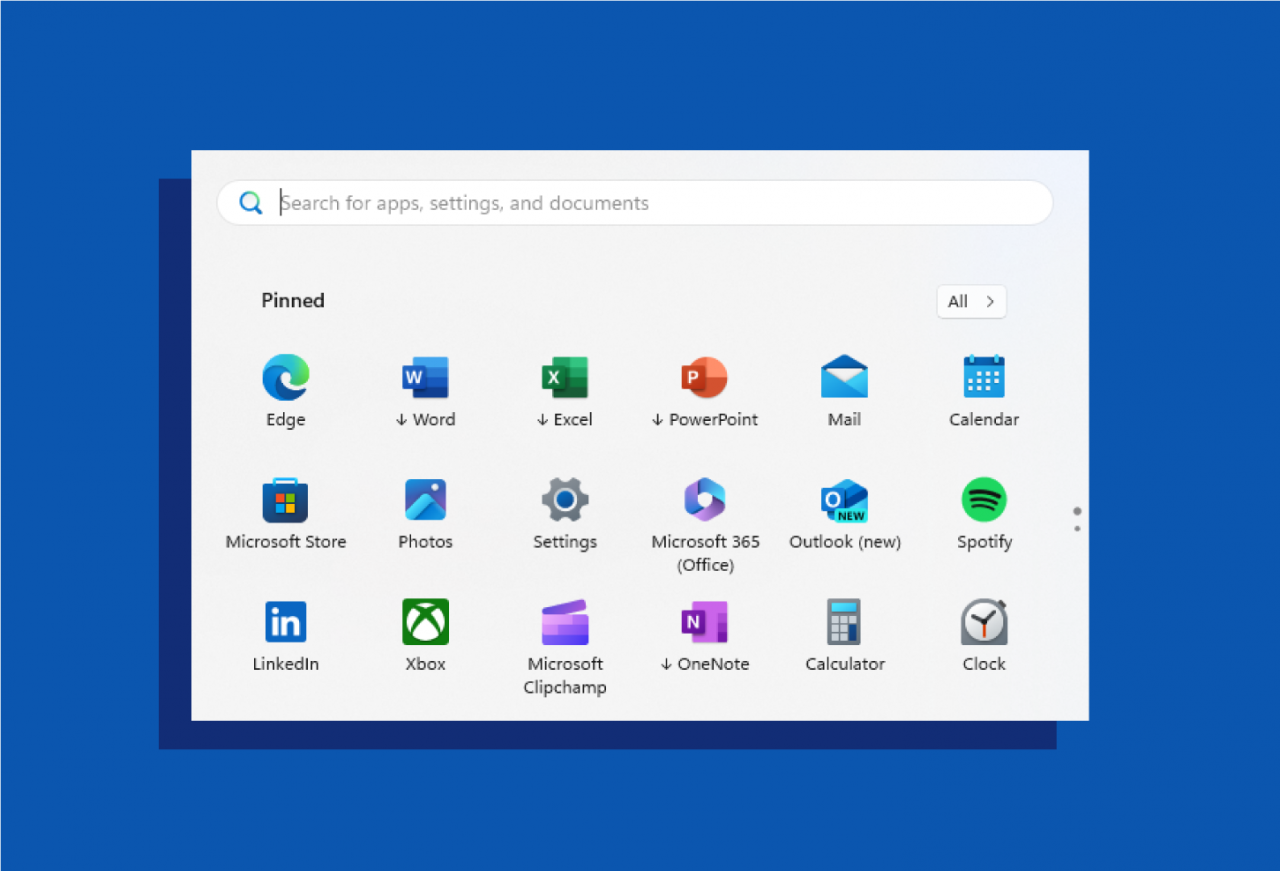
Task: Open Outlook (new) app
Action: coord(844,500)
